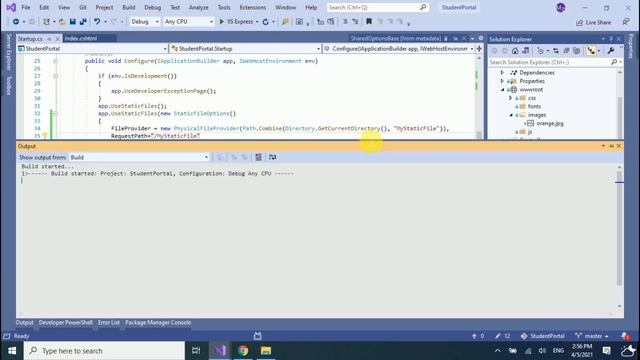Open the Analyze menu

(x=198, y=7)
